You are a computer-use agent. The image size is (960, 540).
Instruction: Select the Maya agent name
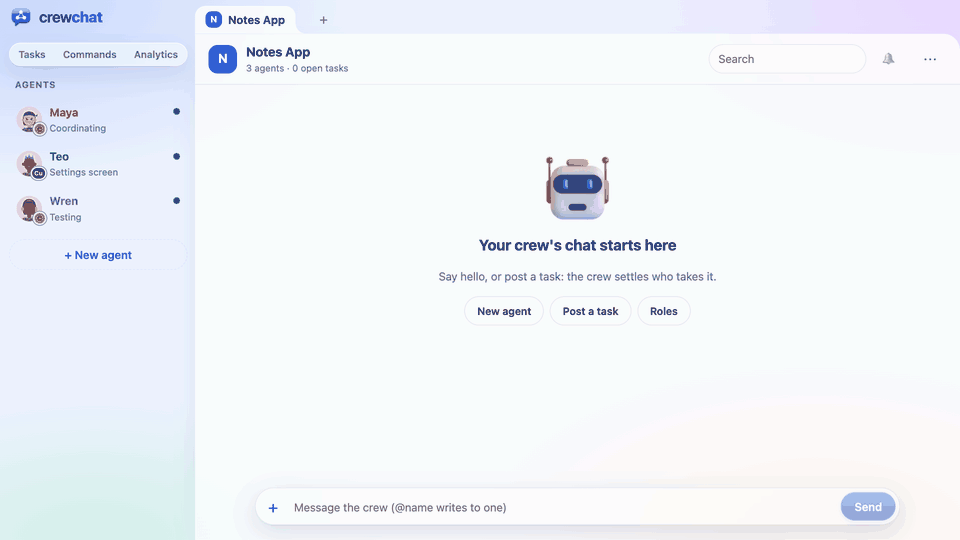pyautogui.click(x=64, y=113)
